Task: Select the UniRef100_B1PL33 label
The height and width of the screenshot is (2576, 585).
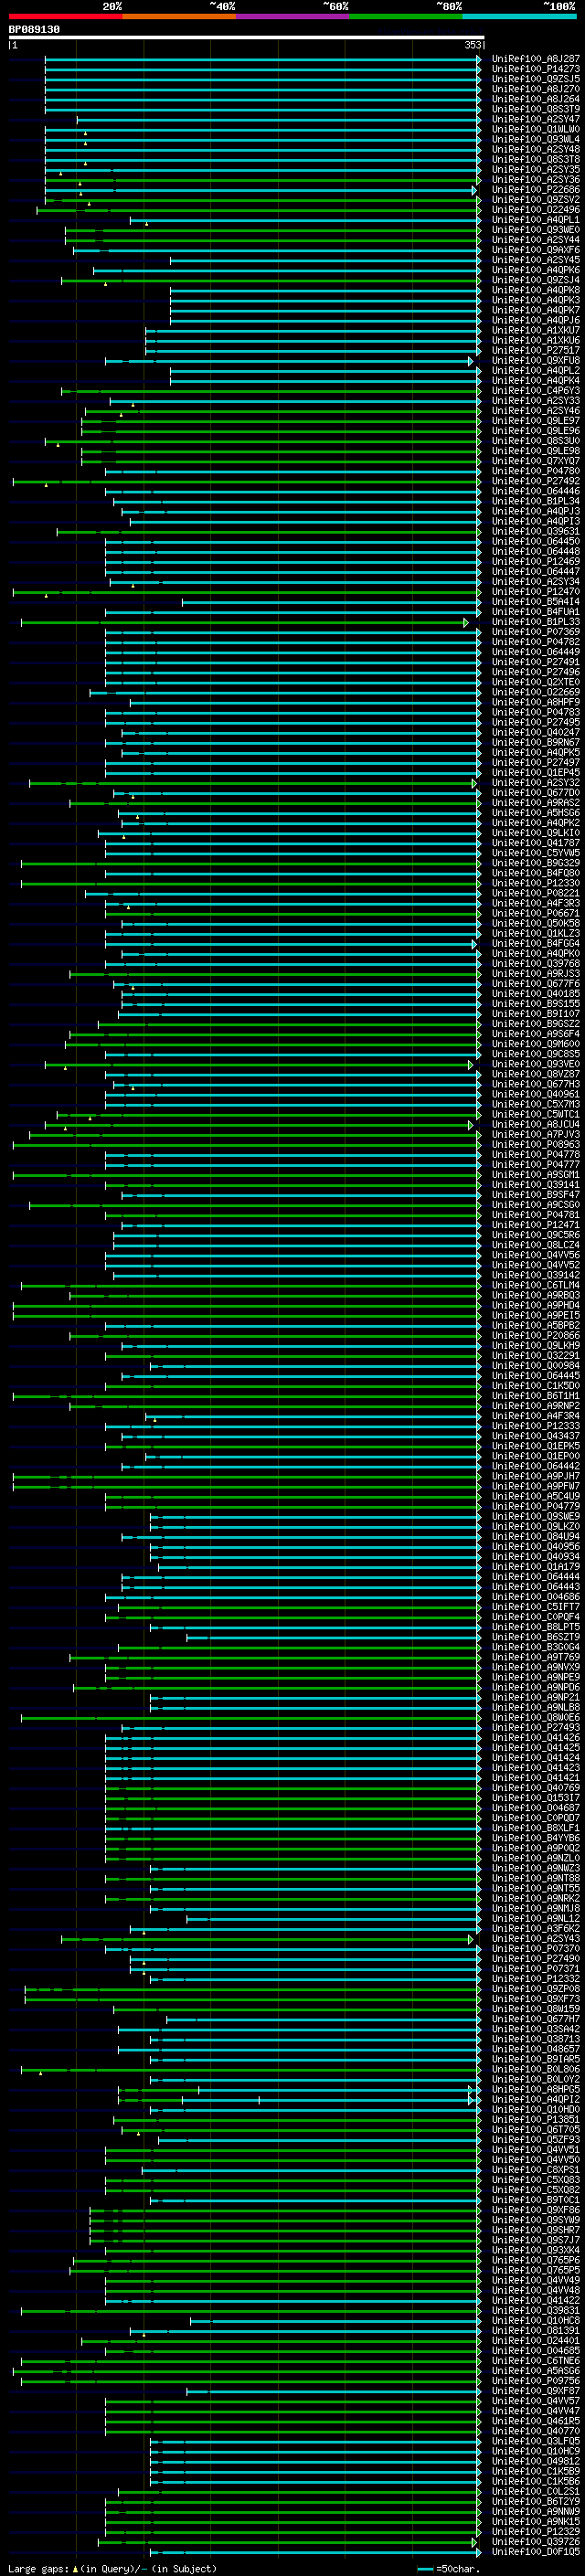Action: coord(535,622)
